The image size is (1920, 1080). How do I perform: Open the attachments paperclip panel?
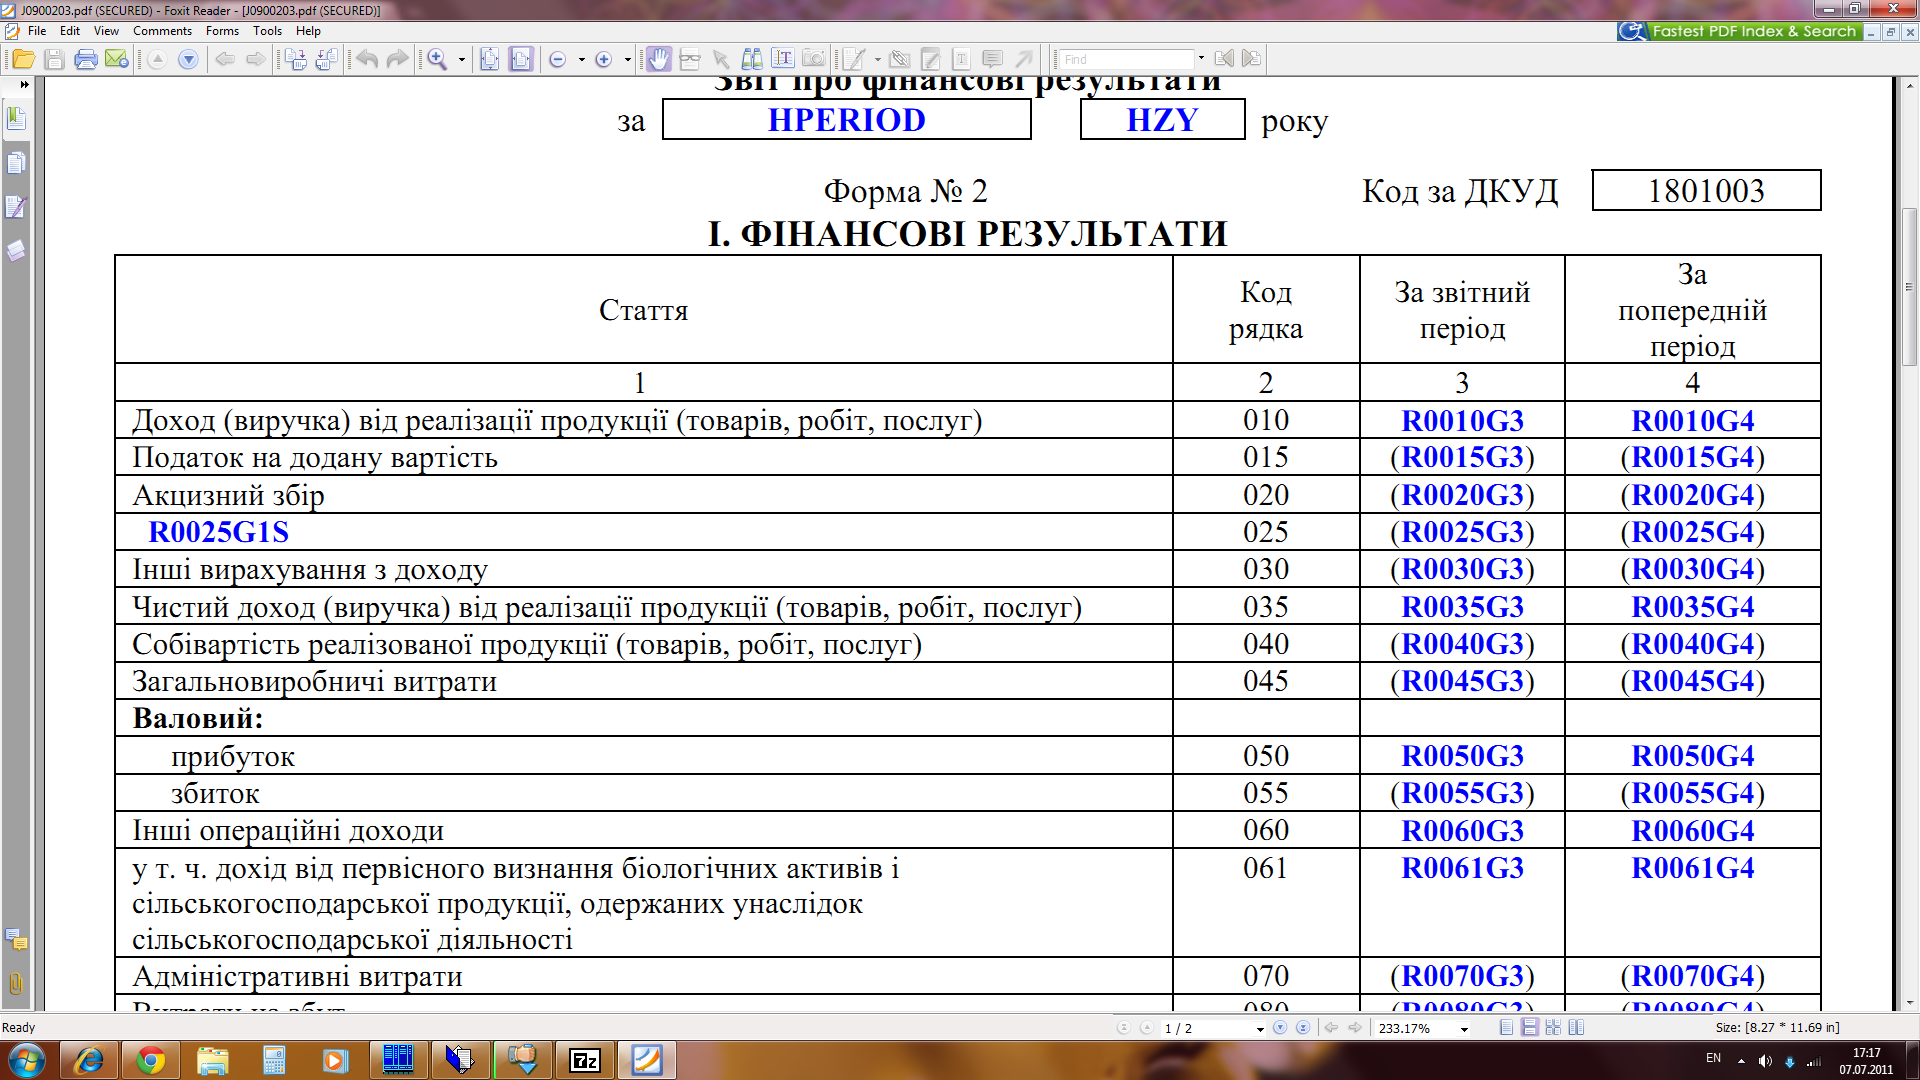pos(16,983)
